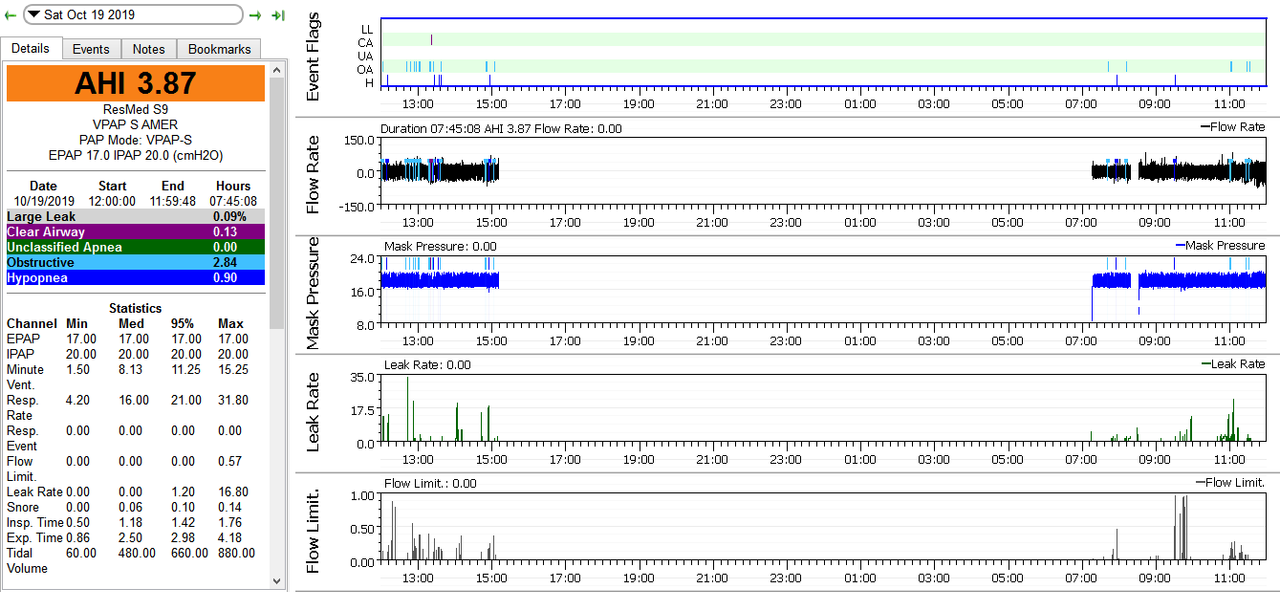Click the Insp. Time channel row label

[34, 523]
